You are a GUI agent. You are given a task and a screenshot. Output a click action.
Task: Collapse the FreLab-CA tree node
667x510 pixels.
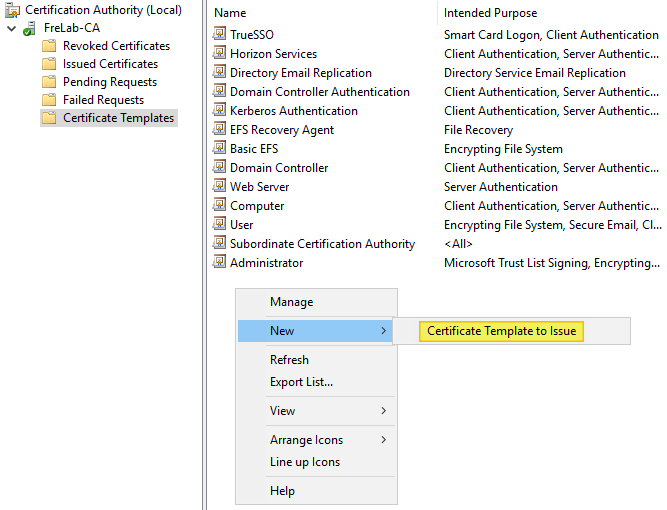(11, 28)
